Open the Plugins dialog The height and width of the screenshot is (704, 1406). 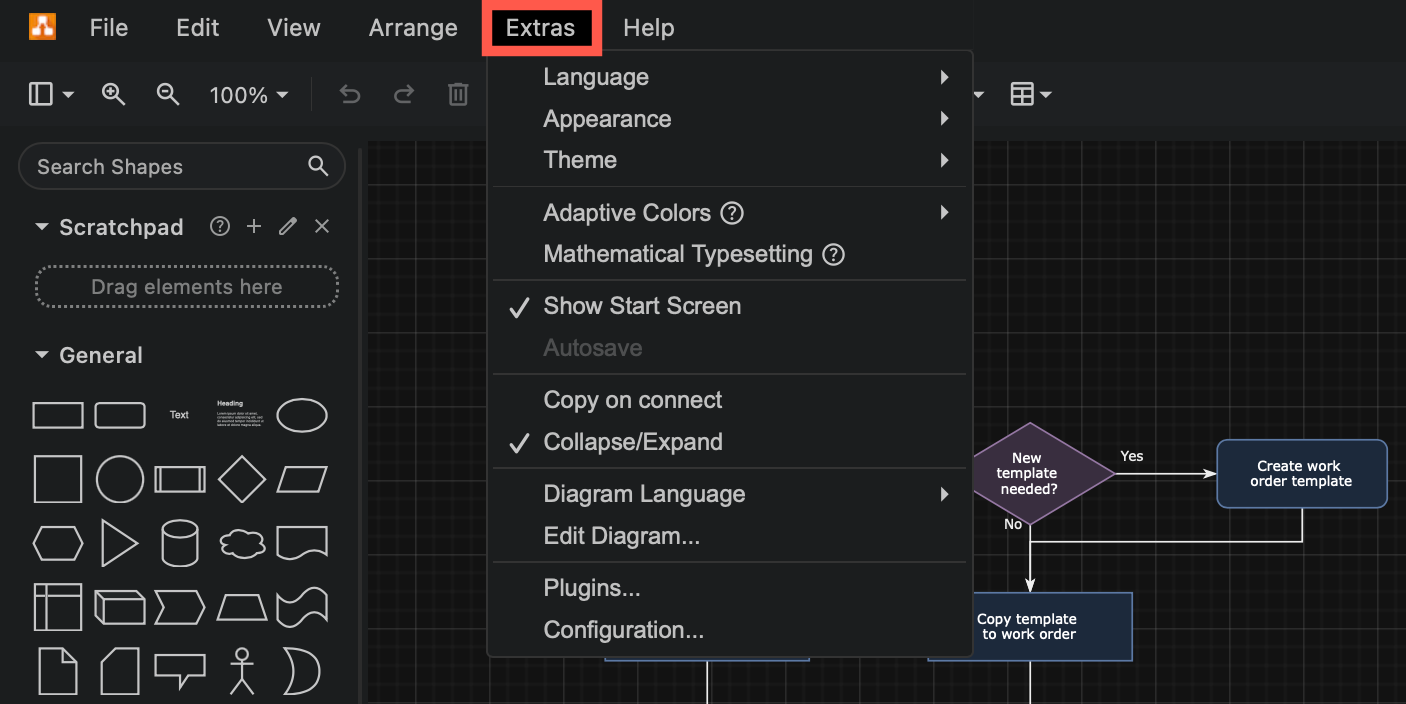pyautogui.click(x=592, y=588)
